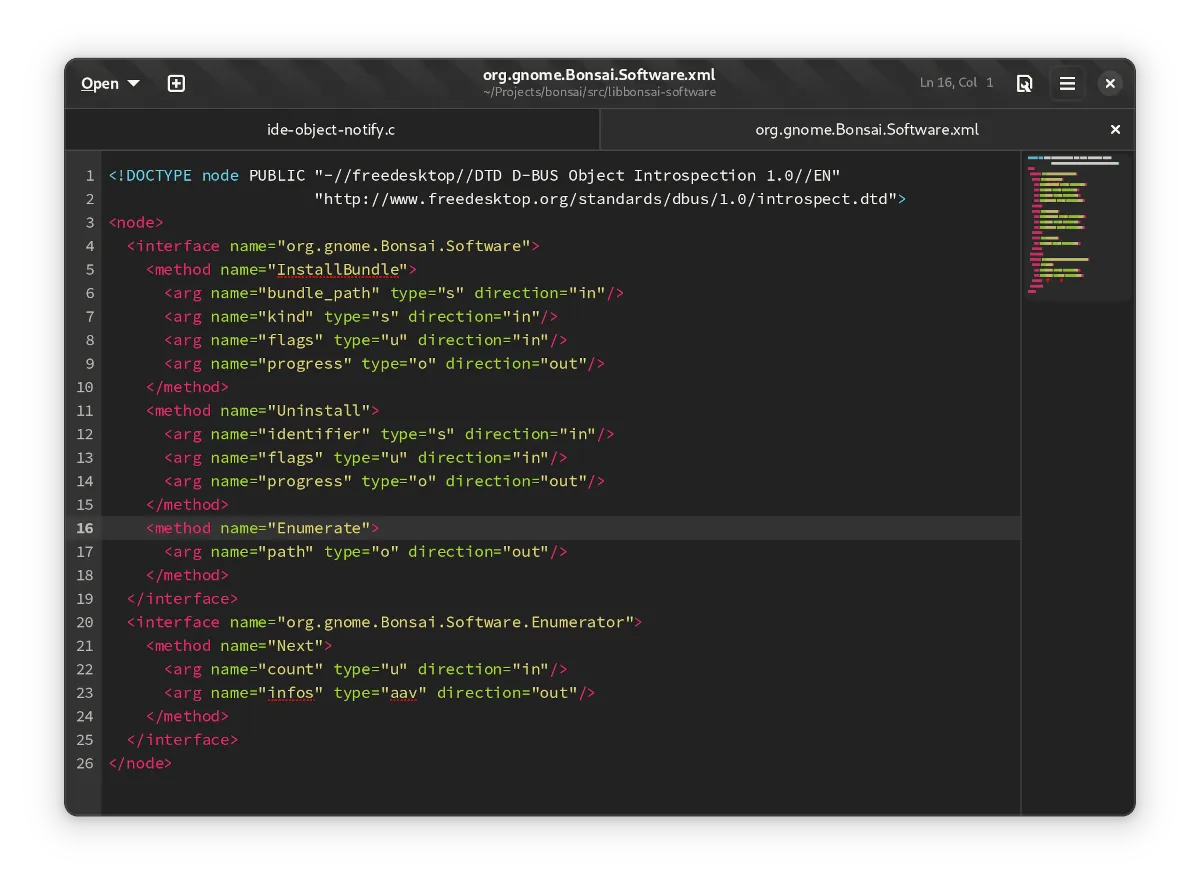The image size is (1200, 887).
Task: Click the window title org.gnome.Bonsai.Software.xml
Action: 599,75
